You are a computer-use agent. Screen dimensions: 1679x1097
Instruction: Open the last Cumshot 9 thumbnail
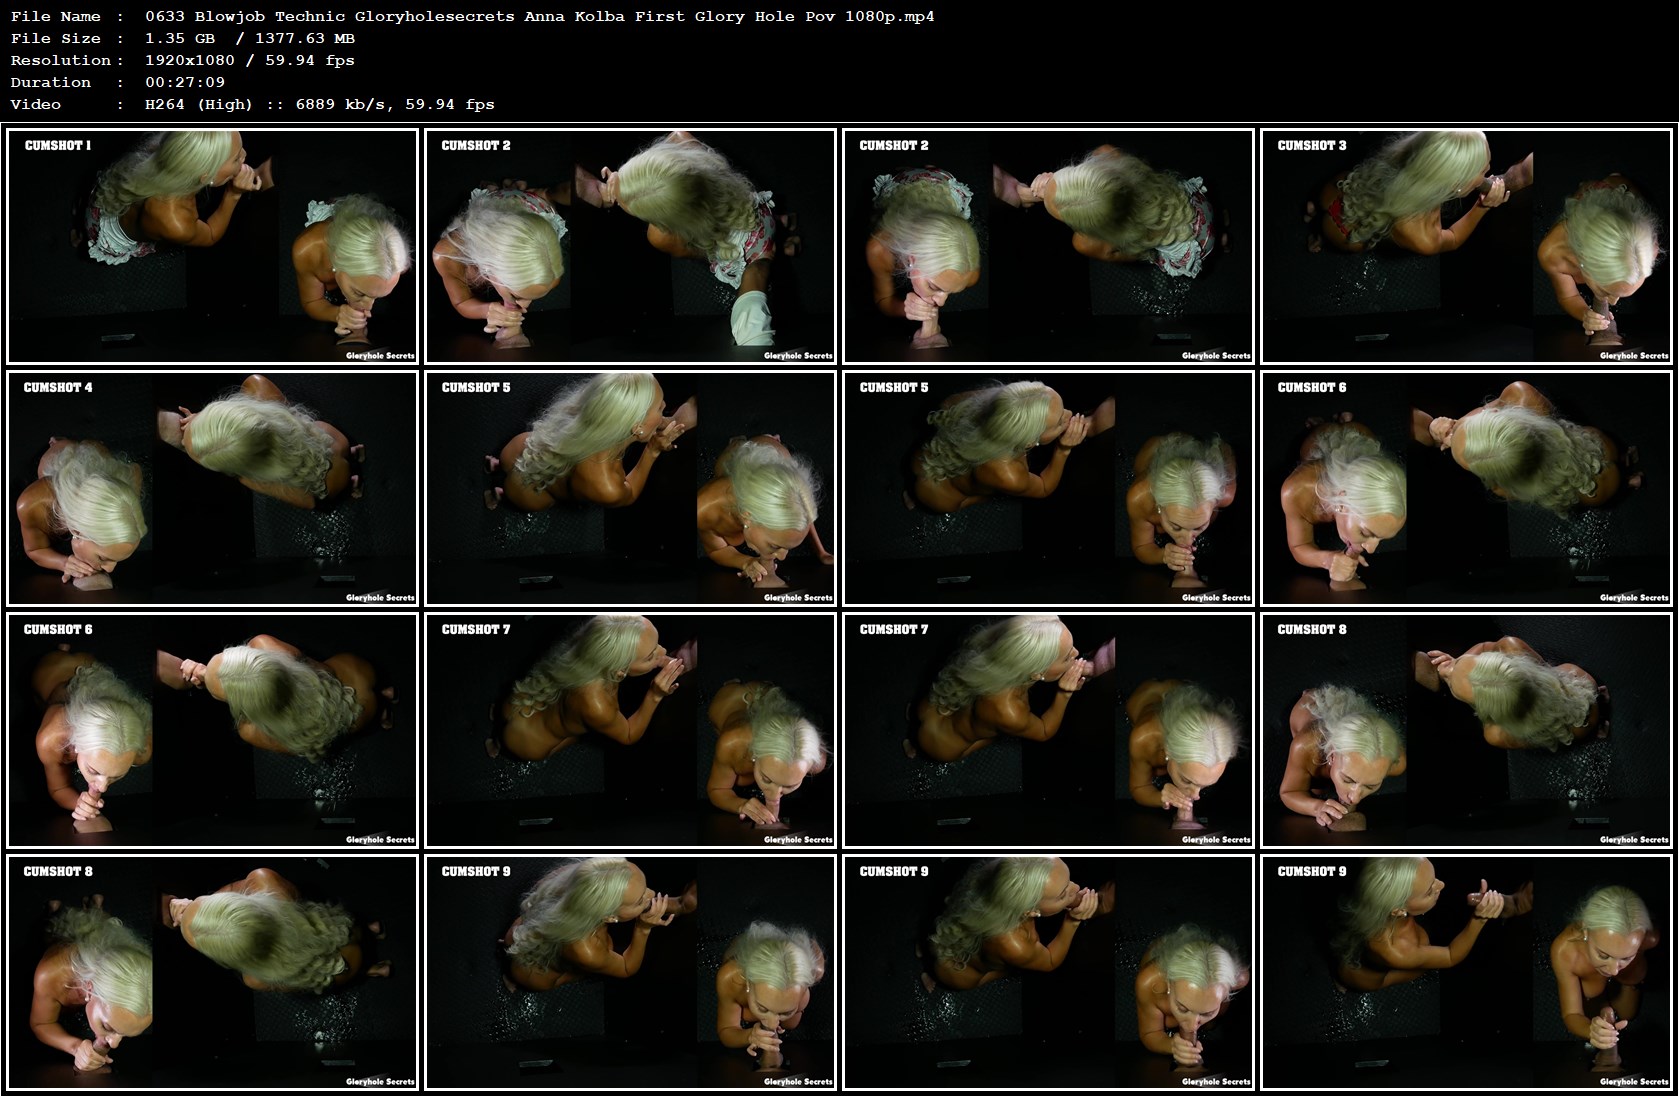pyautogui.click(x=1466, y=974)
